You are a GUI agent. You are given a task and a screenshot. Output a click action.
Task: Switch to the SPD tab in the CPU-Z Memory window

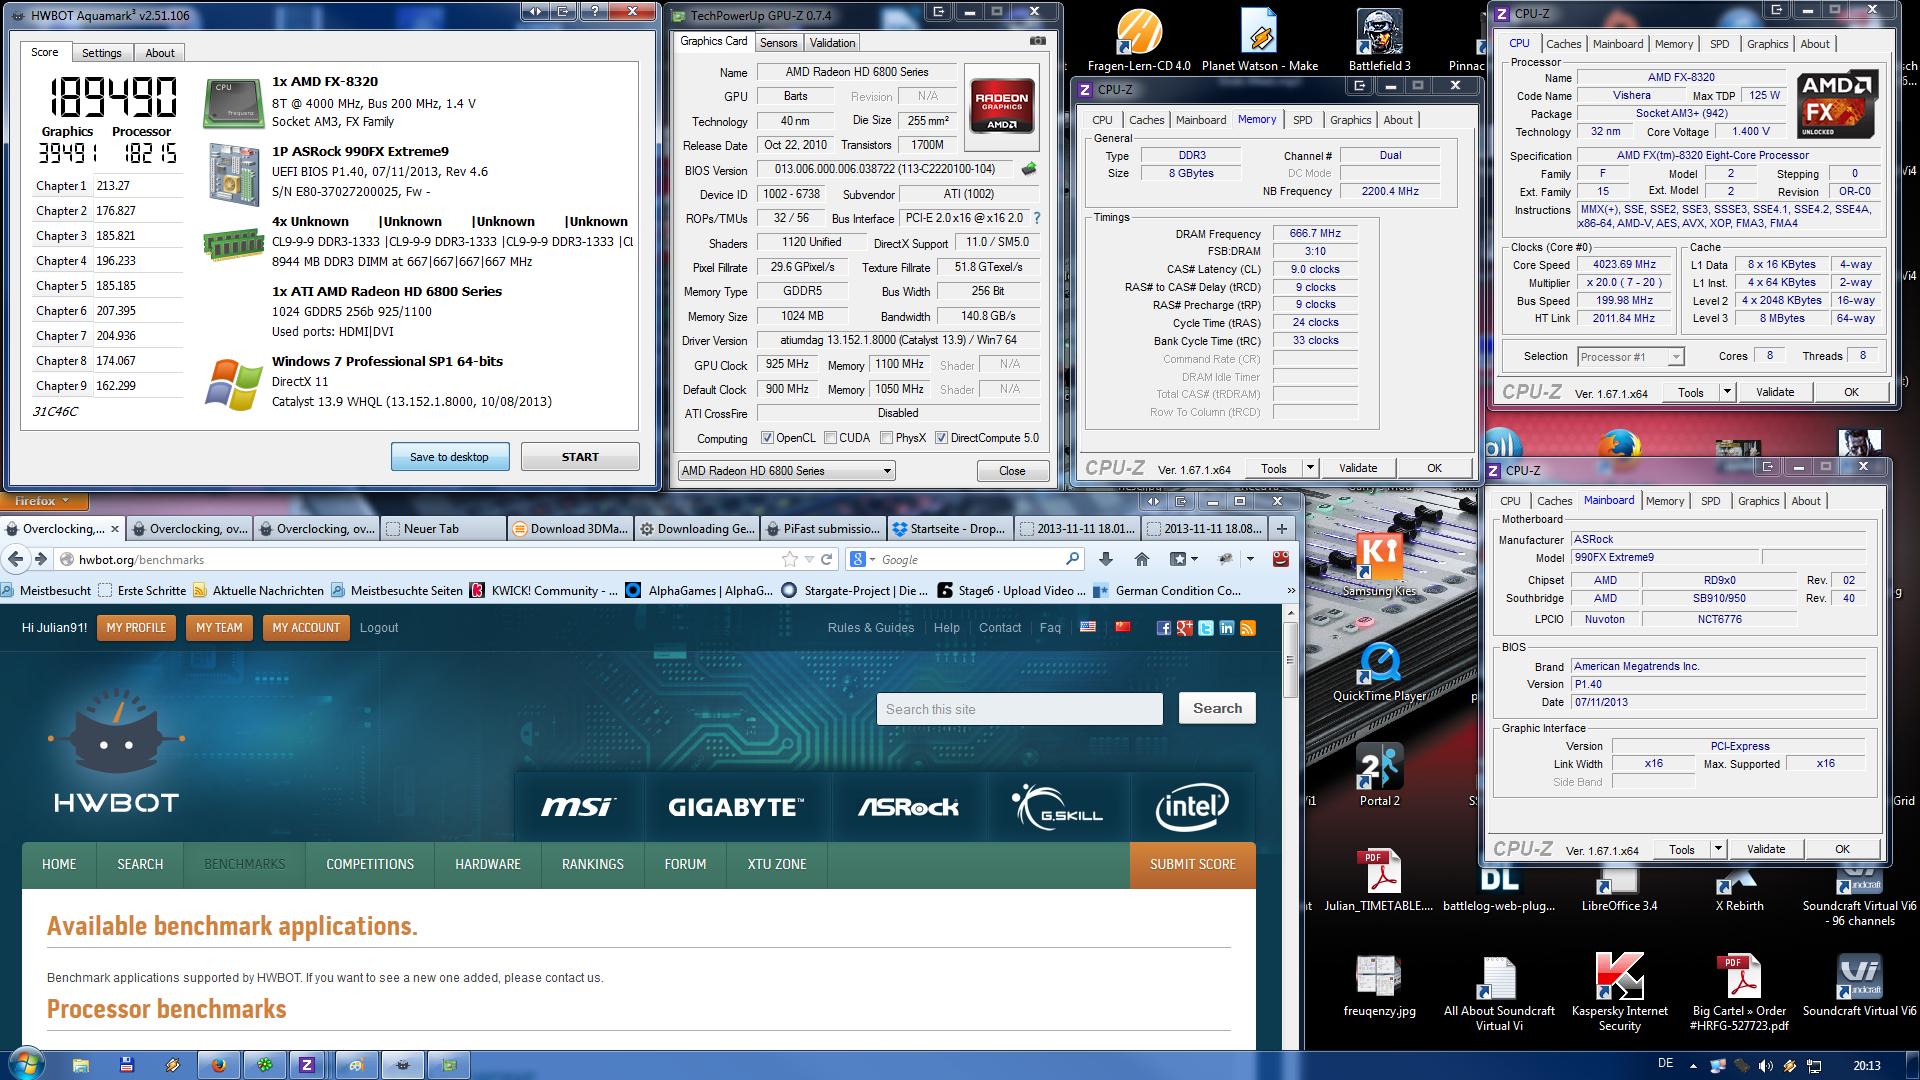tap(1302, 120)
